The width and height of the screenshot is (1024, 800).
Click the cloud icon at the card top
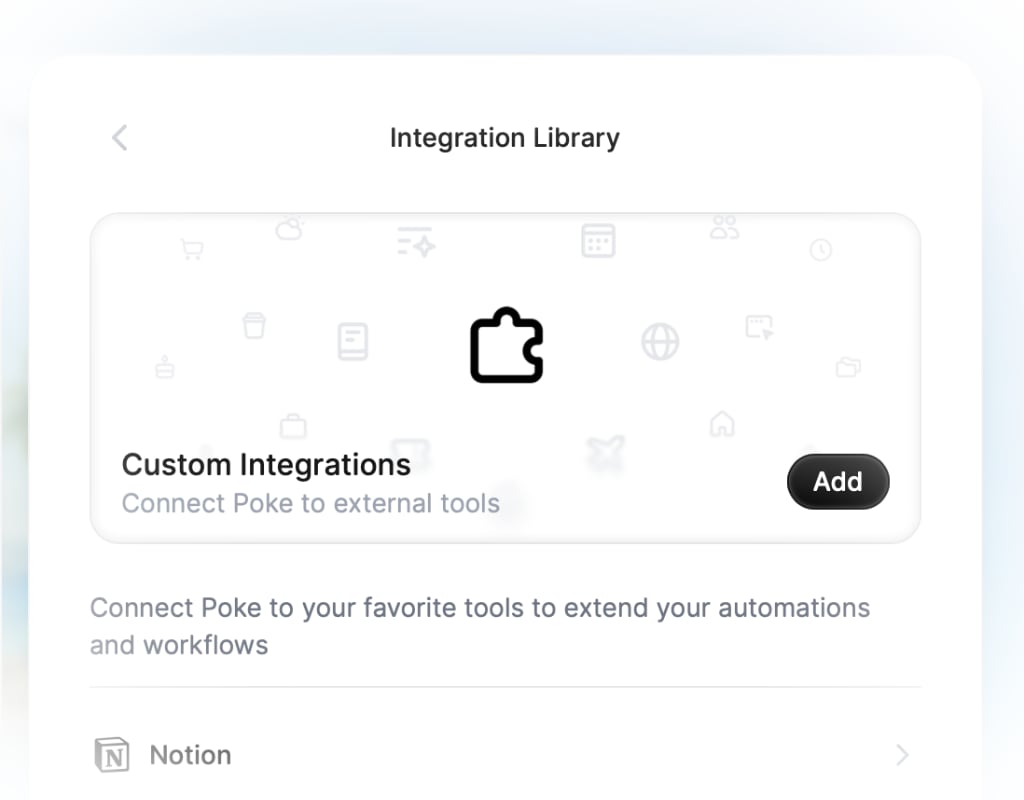coord(289,228)
